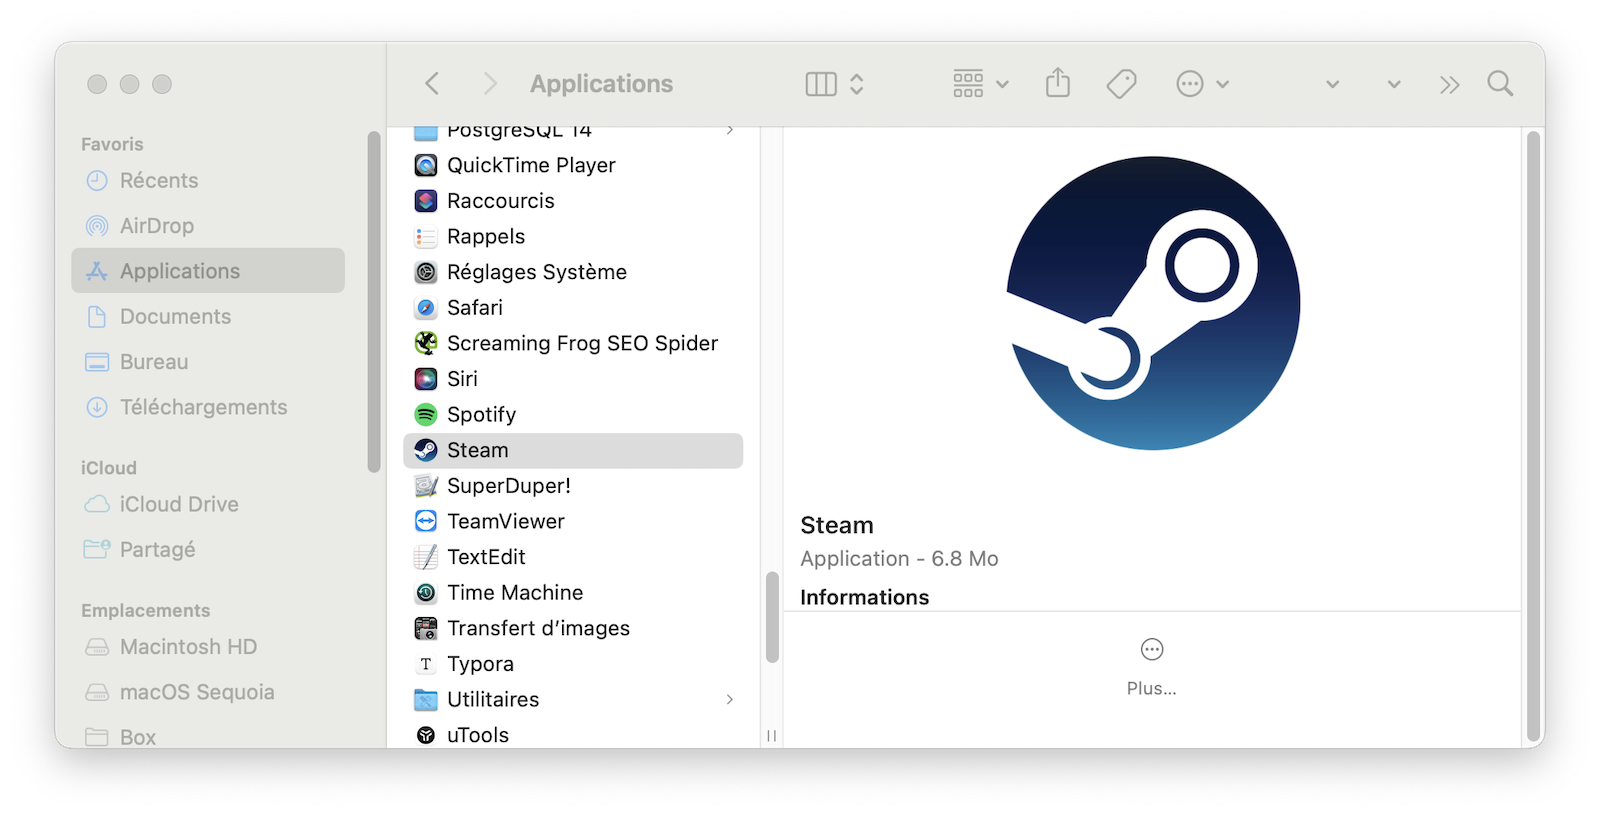Image resolution: width=1600 pixels, height=816 pixels.
Task: Click the Informations section heading
Action: 865,597
